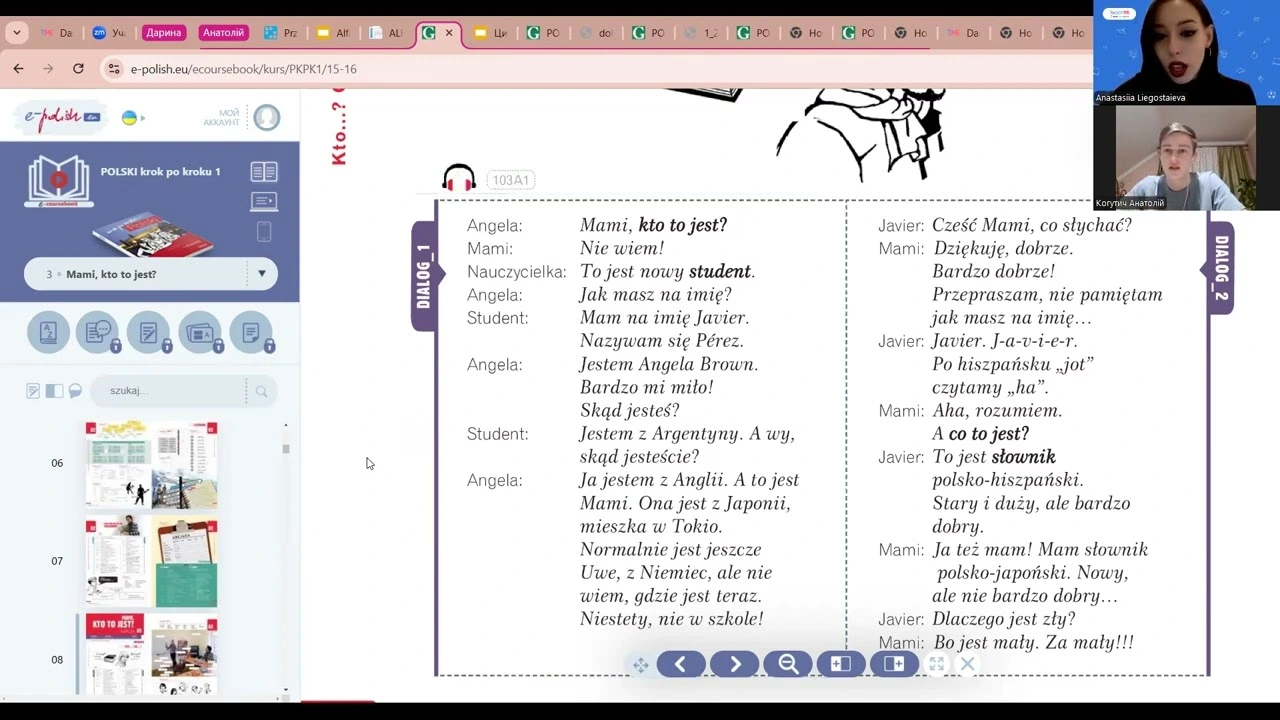
Task: Open the move/drag toolbar handle icon
Action: (640, 665)
